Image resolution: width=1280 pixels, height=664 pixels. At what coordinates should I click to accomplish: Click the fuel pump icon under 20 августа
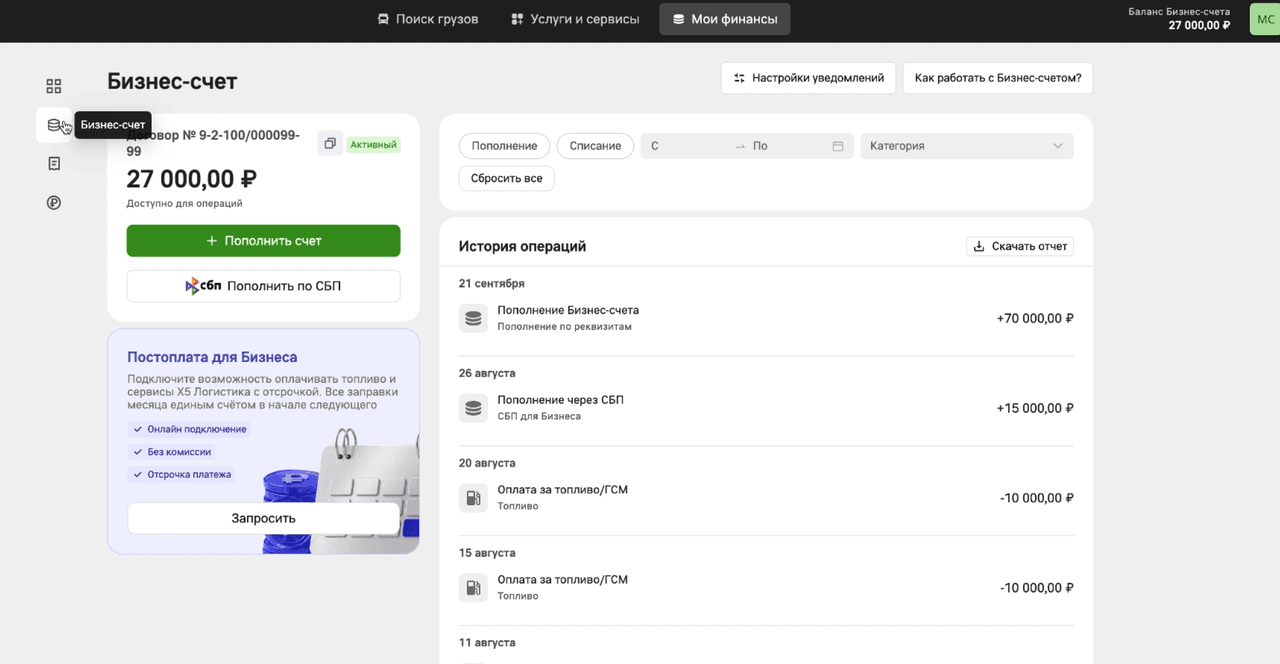tap(473, 498)
